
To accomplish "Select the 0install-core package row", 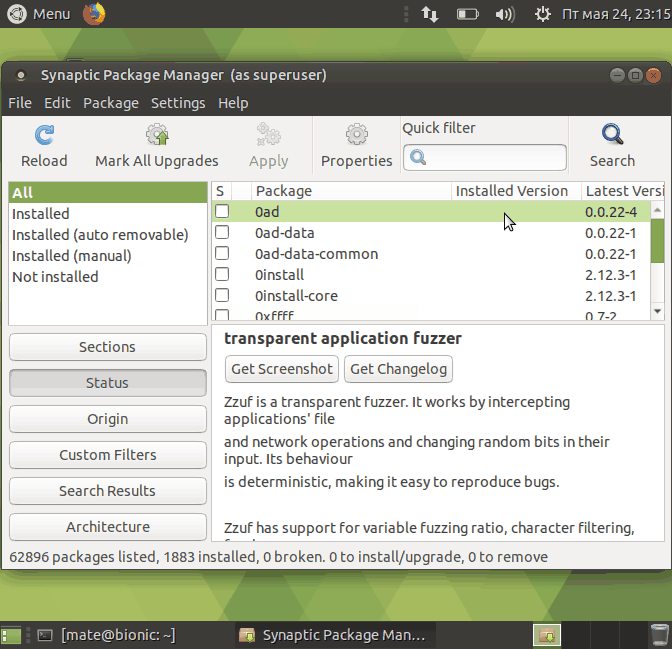I will [431, 296].
